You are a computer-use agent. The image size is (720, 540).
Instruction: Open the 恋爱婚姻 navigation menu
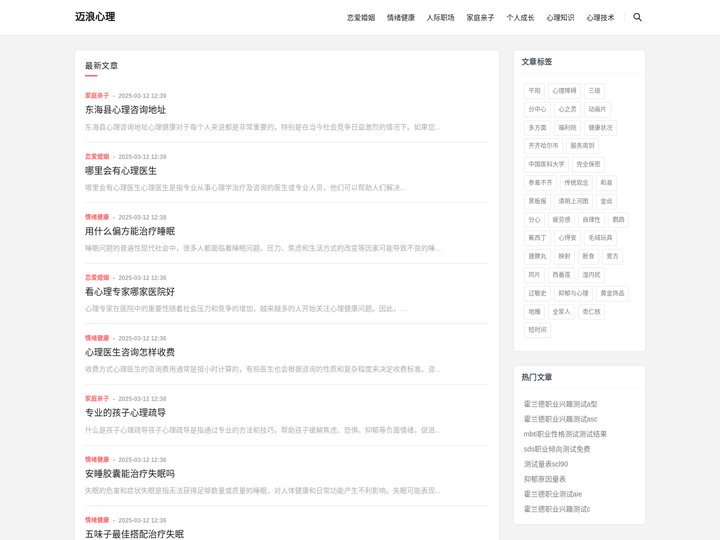pyautogui.click(x=361, y=17)
